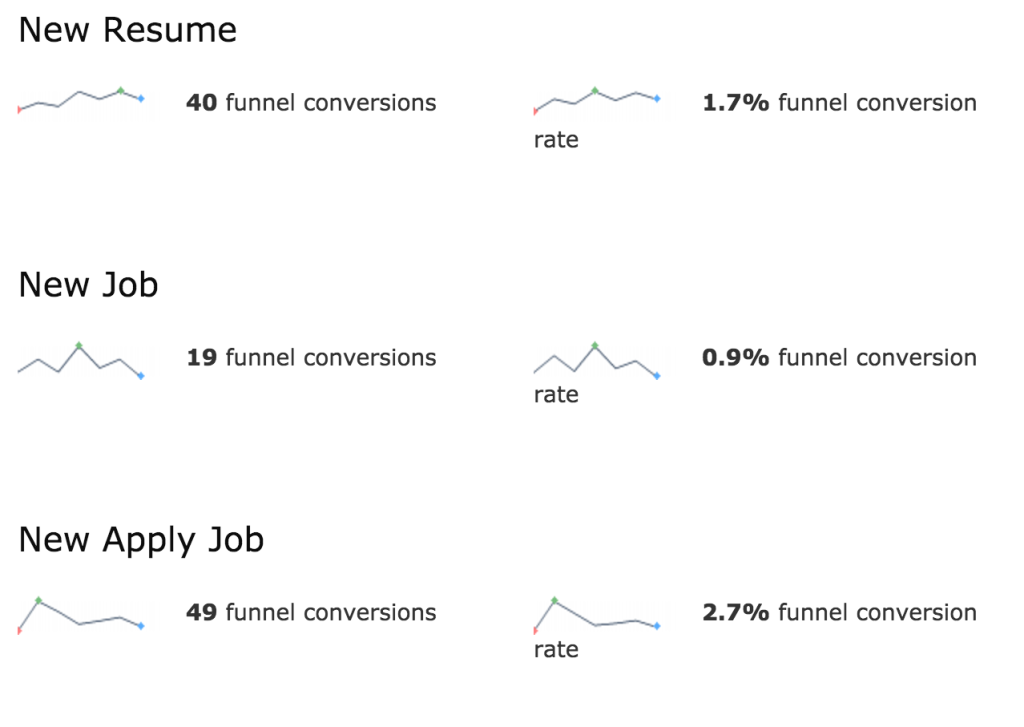
Task: Click the New Job funnel conversions sparkline
Action: tap(80, 360)
